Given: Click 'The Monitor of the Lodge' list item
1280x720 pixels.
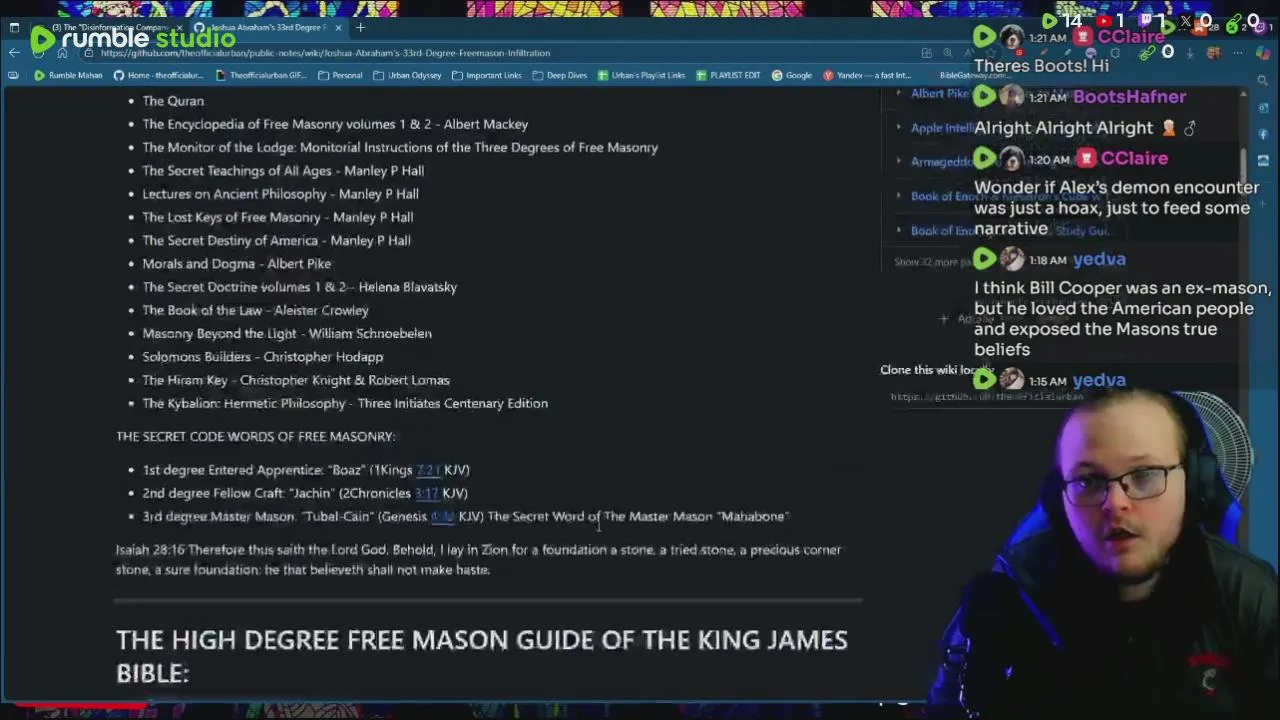Looking at the screenshot, I should [400, 147].
